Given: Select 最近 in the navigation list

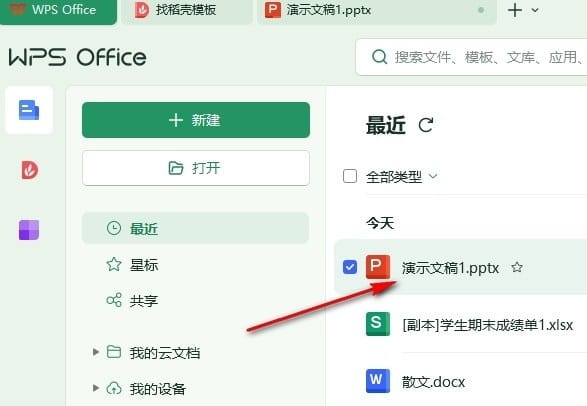Looking at the screenshot, I should pyautogui.click(x=195, y=228).
